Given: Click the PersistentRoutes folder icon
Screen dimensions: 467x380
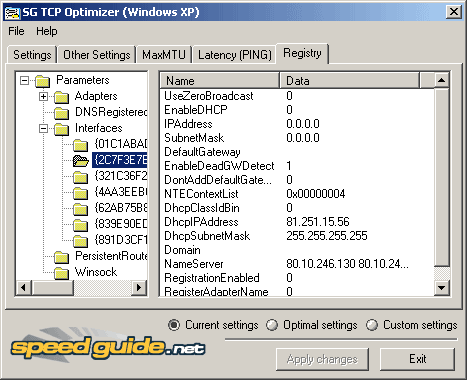Looking at the screenshot, I should coord(62,257).
